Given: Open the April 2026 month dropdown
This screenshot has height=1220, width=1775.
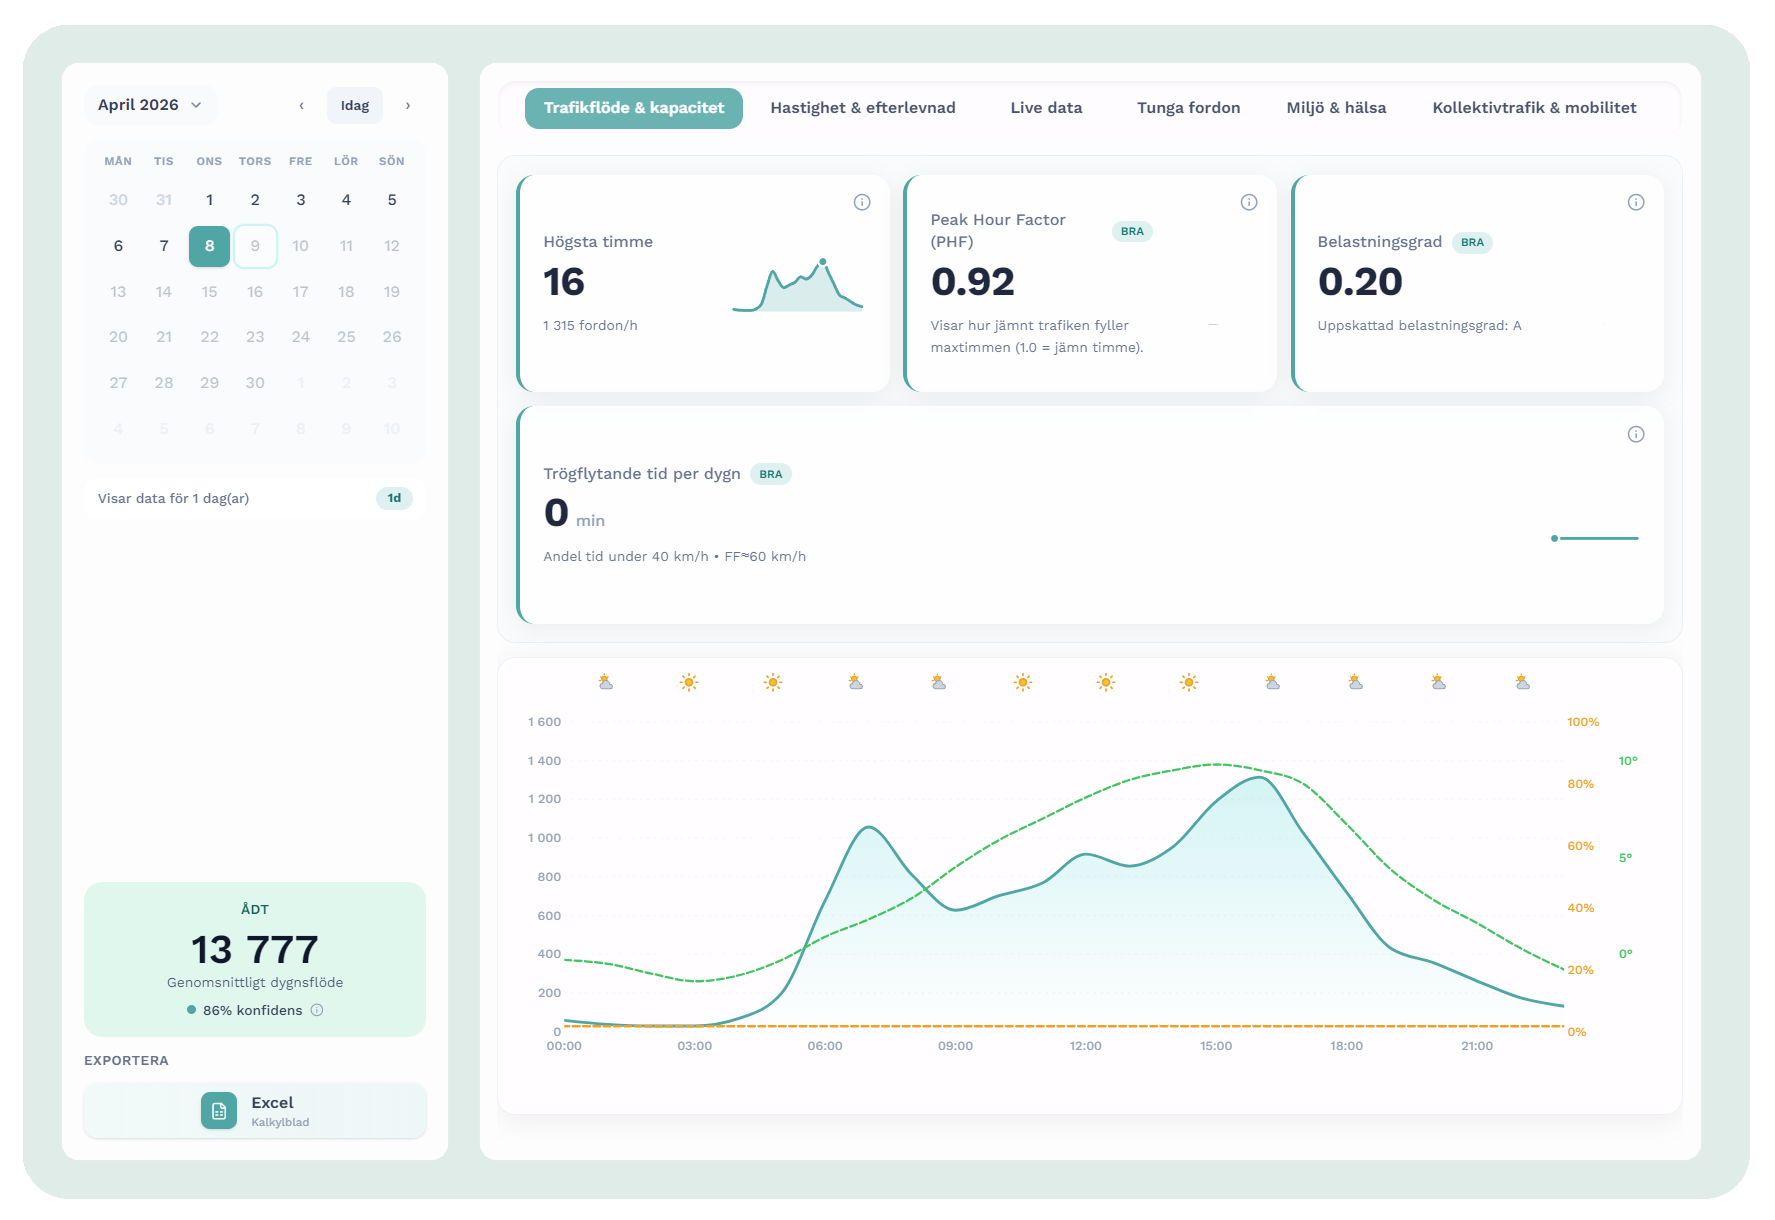Looking at the screenshot, I should pyautogui.click(x=150, y=105).
